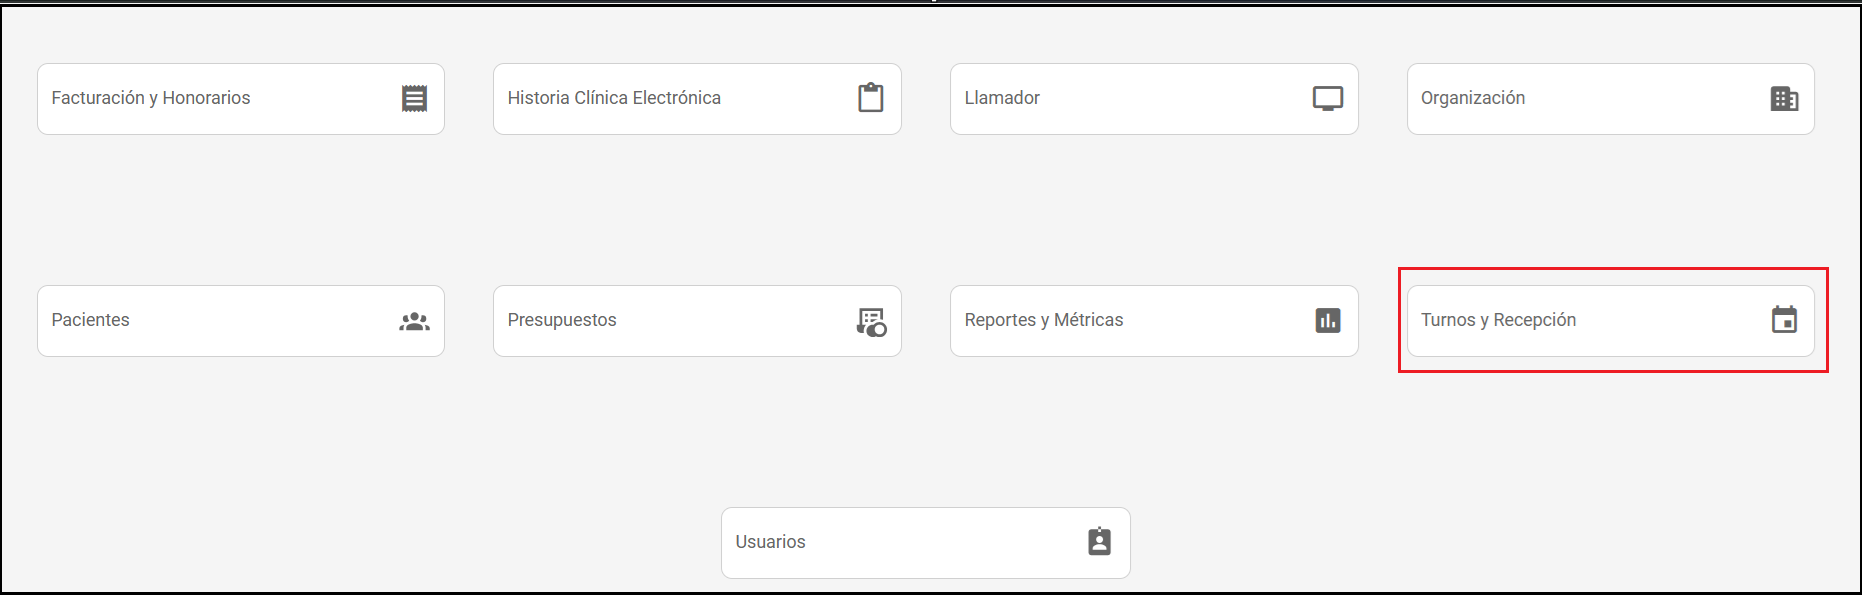
Task: Open the Facturación y Honorarios text label
Action: coord(151,98)
